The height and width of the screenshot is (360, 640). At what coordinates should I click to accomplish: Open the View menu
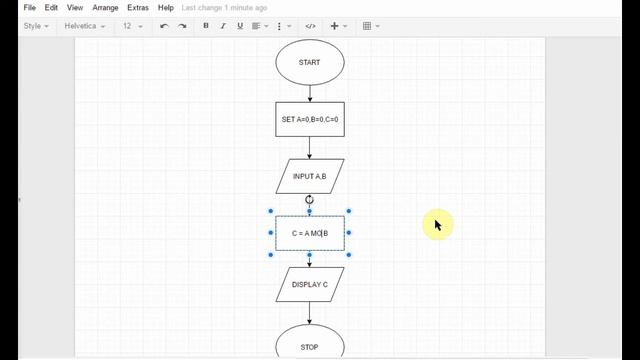75,8
